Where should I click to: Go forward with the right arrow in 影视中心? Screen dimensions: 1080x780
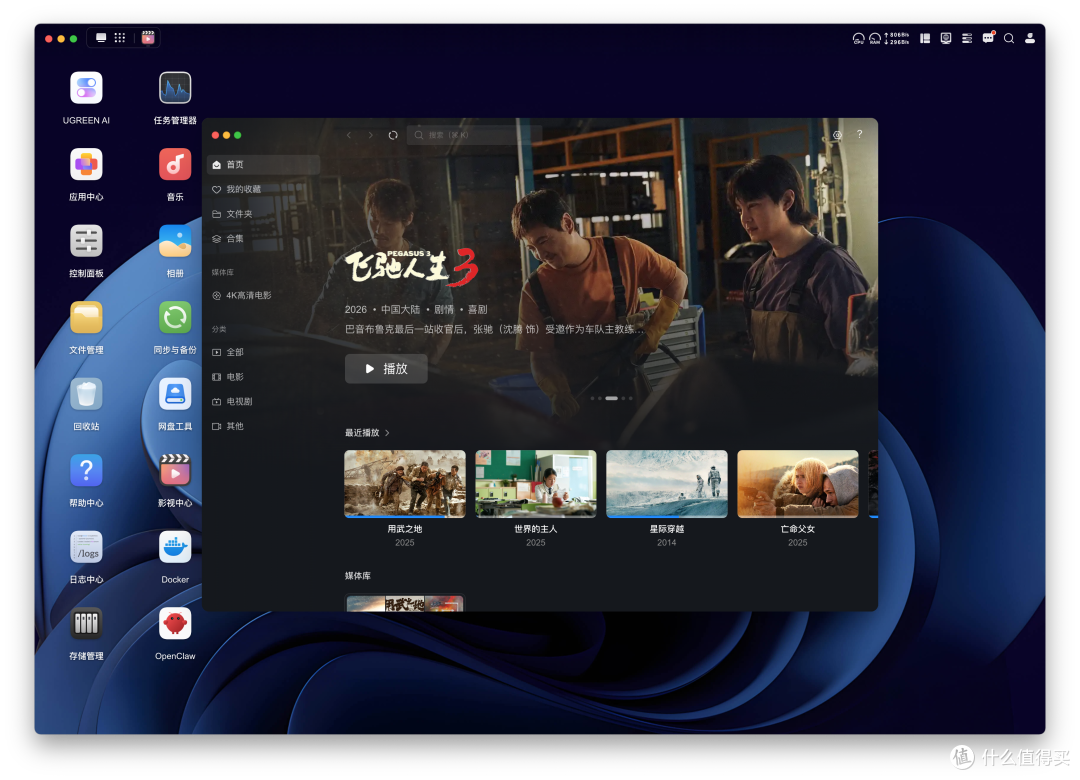pyautogui.click(x=371, y=135)
